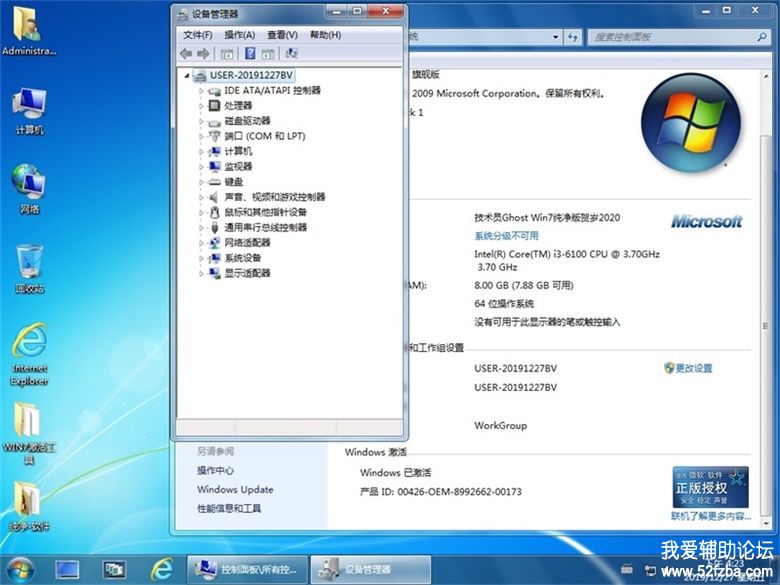This screenshot has height=585, width=780.
Task: Click the blue Help icon in Device Manager toolbar
Action: pos(250,53)
